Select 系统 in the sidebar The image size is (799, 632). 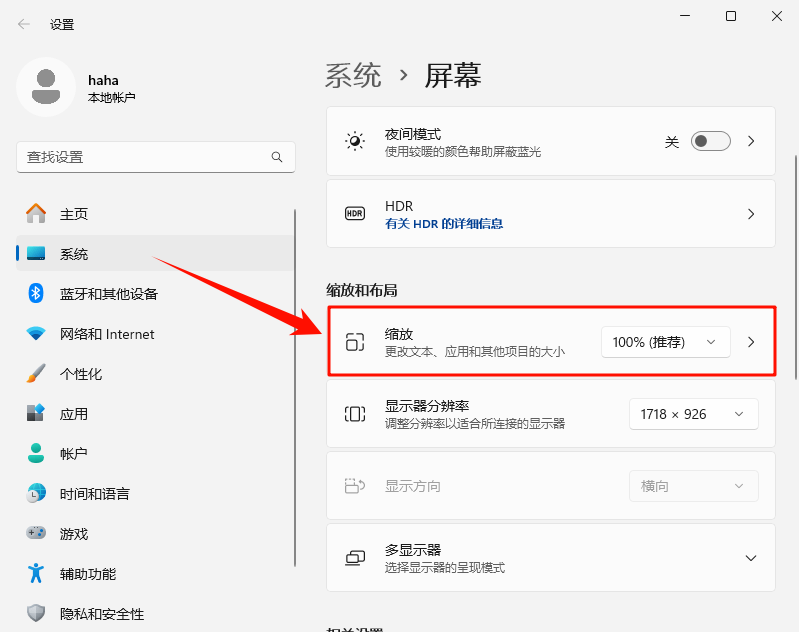click(x=155, y=253)
